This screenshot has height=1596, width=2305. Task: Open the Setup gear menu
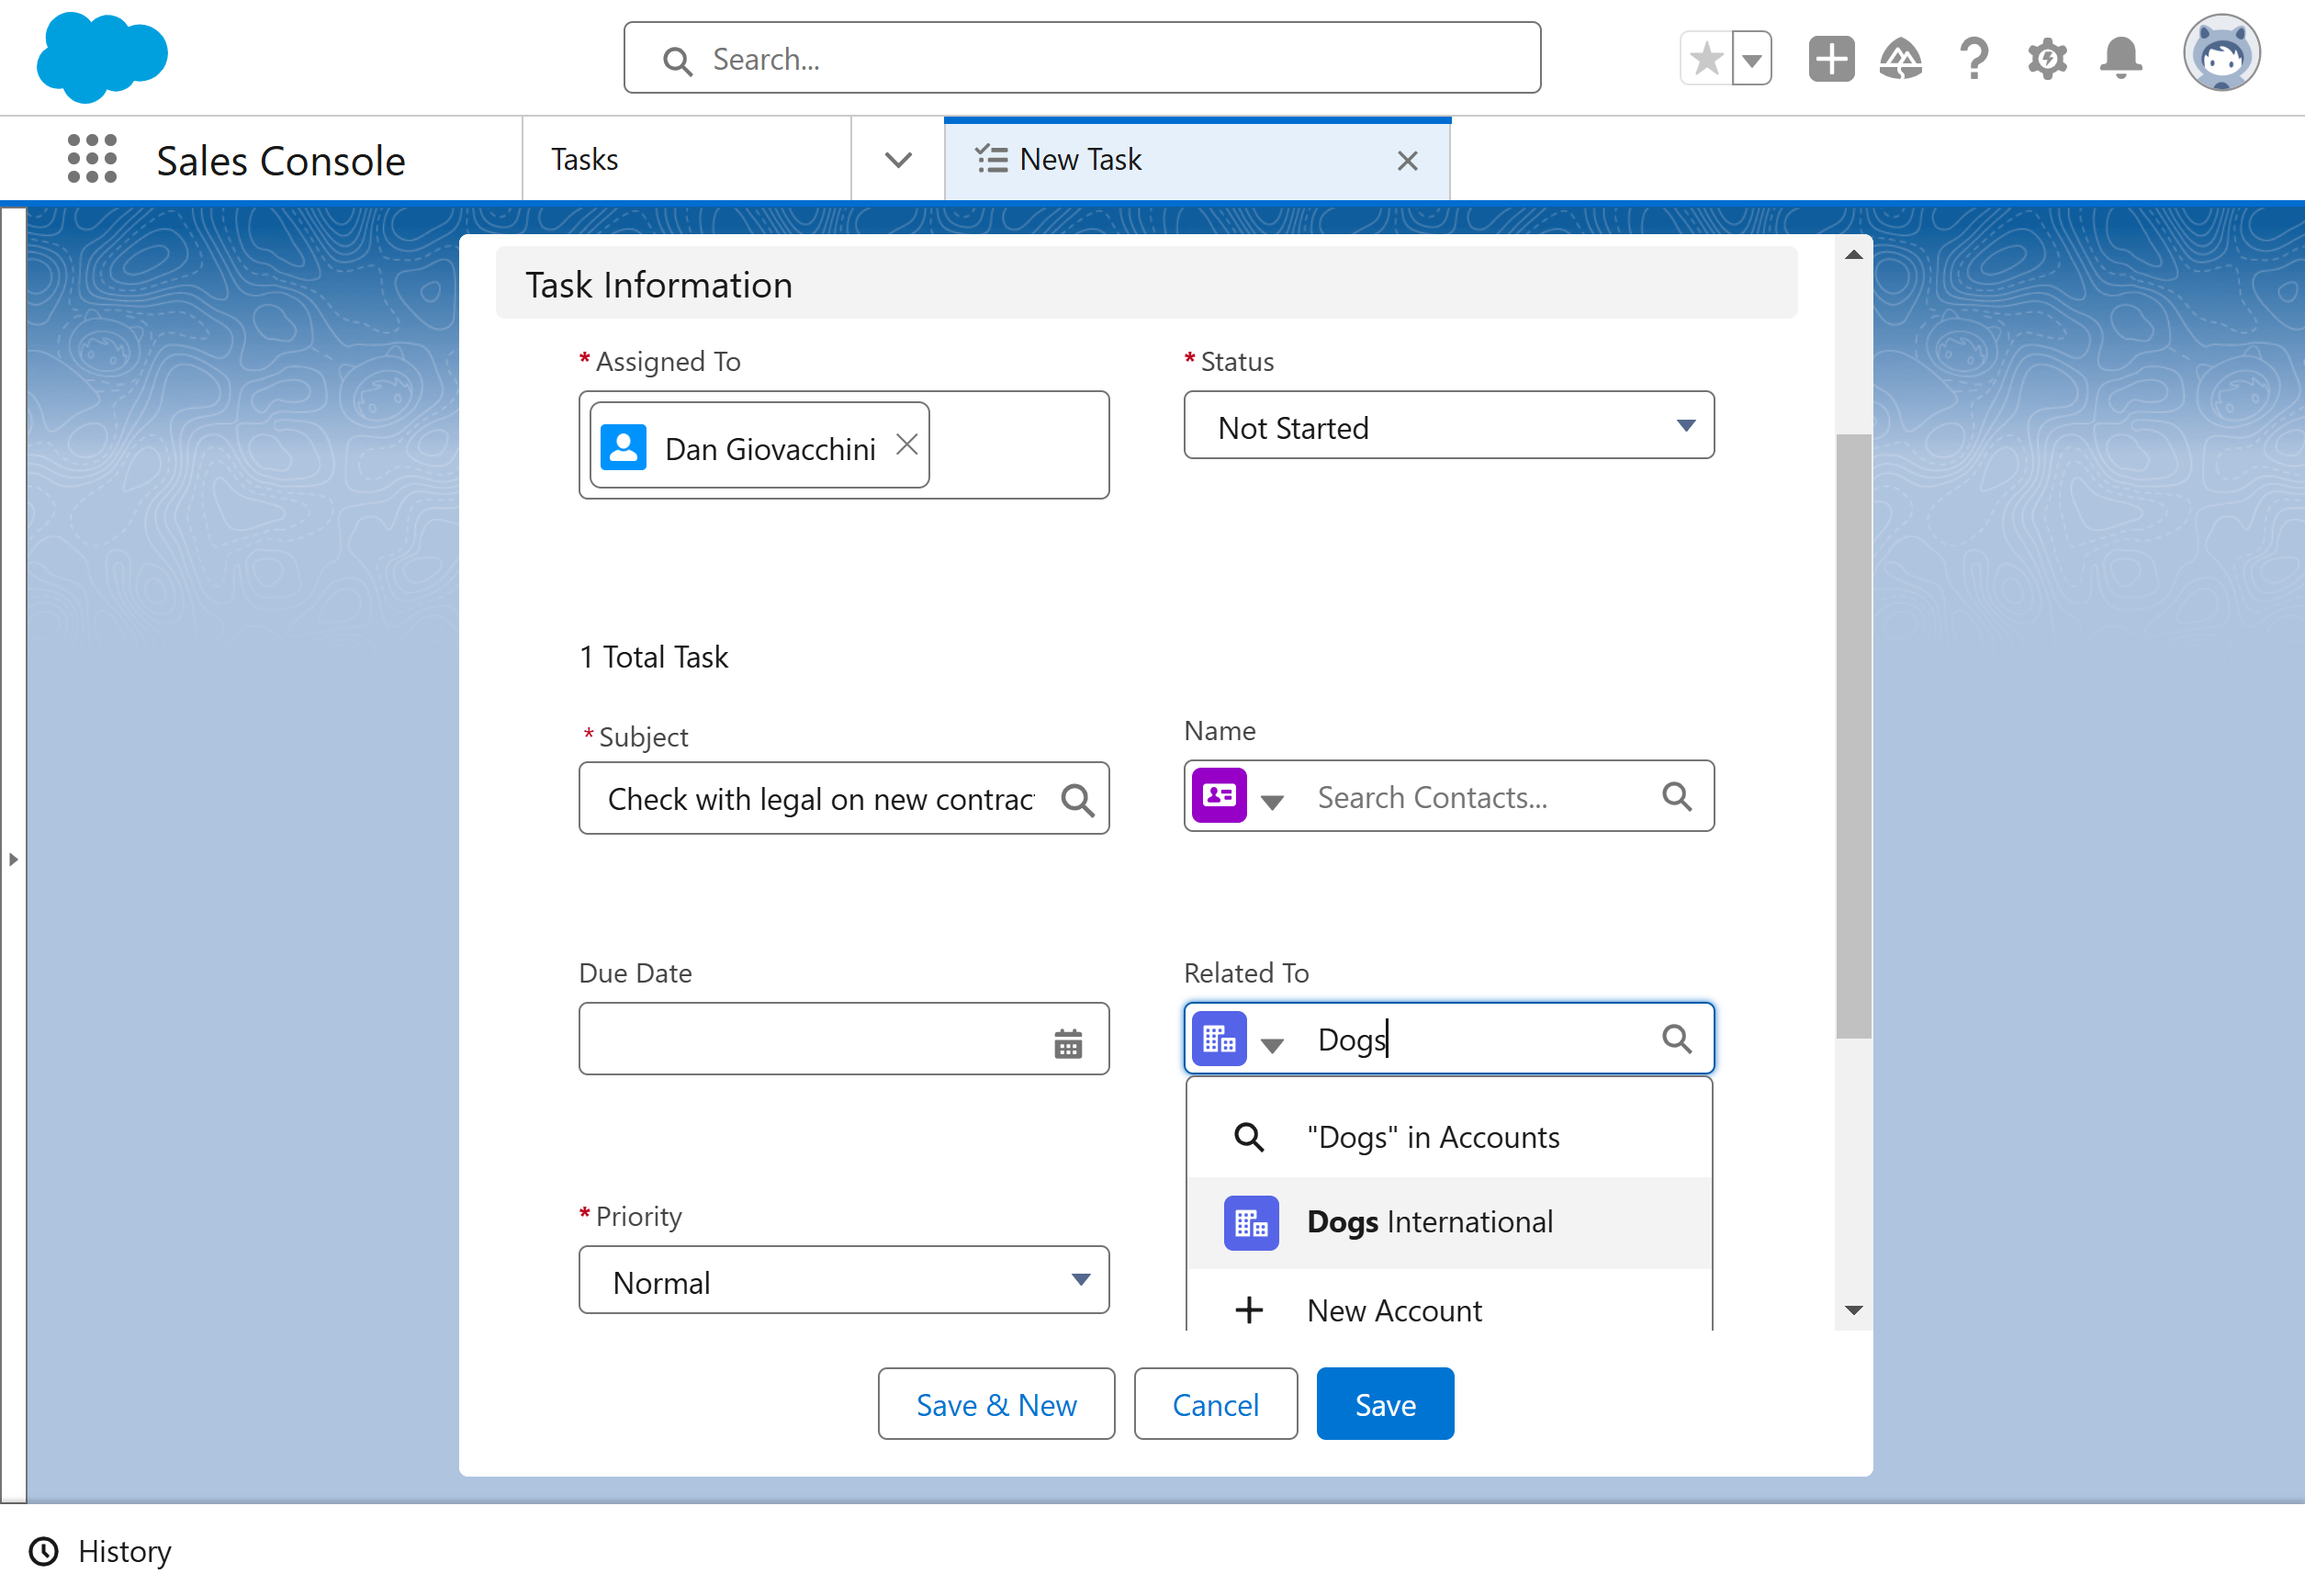(x=2047, y=59)
